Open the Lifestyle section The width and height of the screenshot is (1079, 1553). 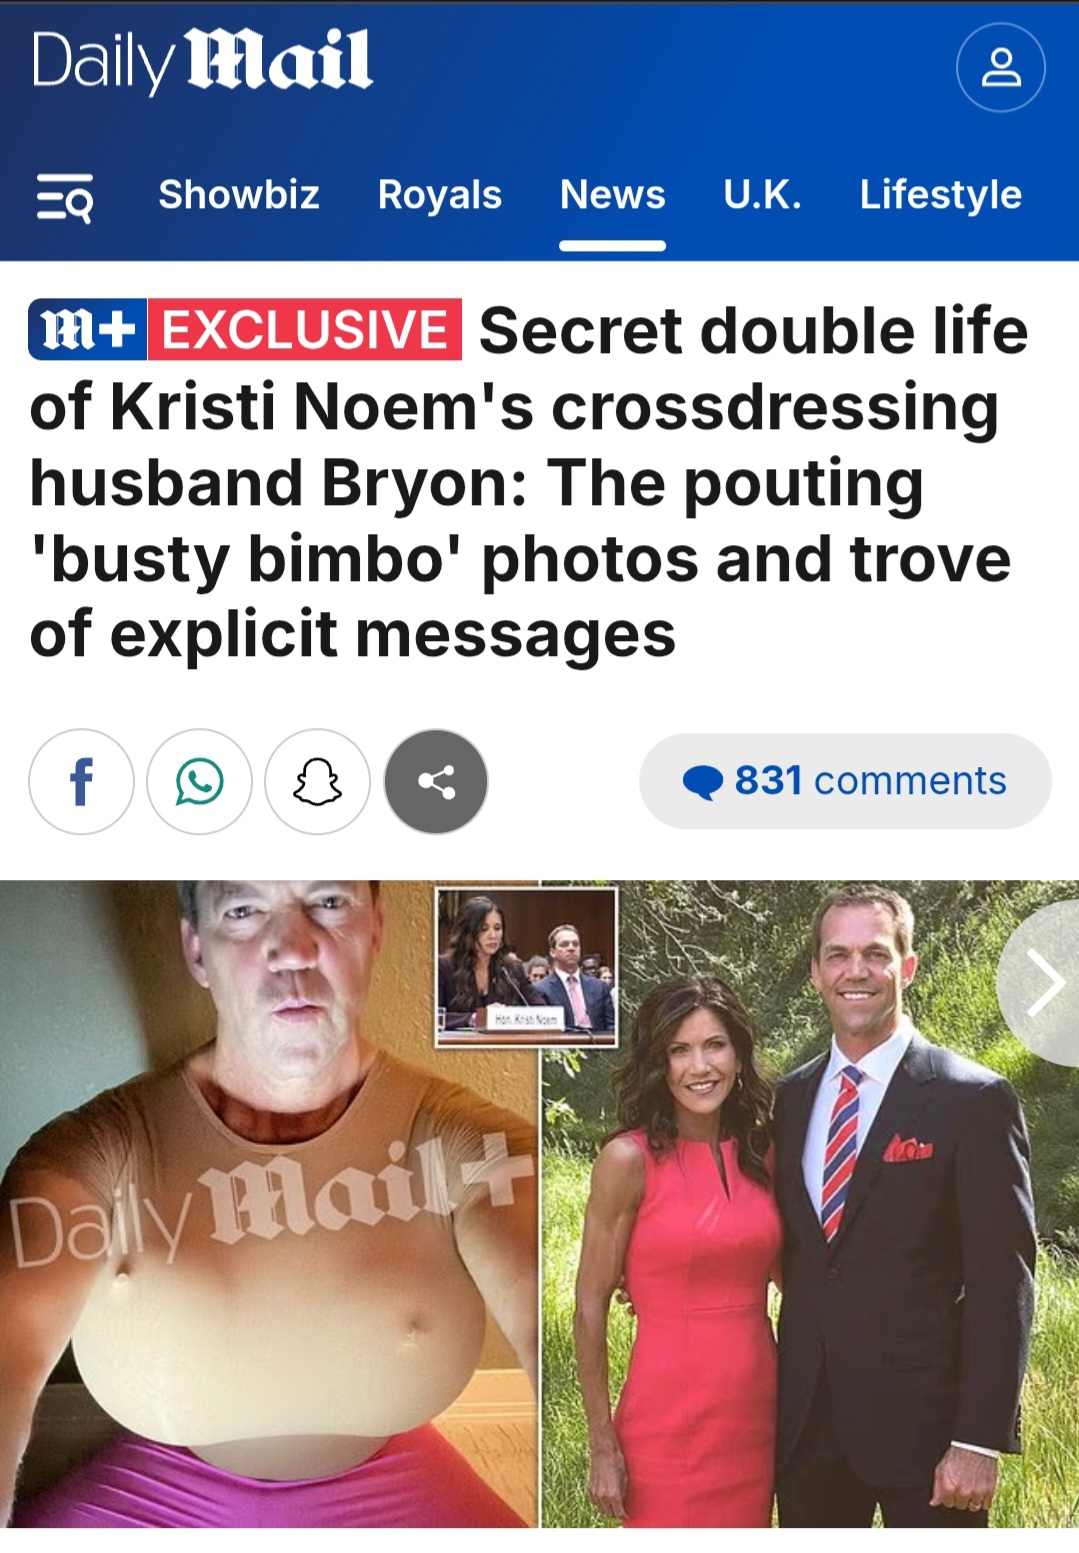pyautogui.click(x=941, y=194)
